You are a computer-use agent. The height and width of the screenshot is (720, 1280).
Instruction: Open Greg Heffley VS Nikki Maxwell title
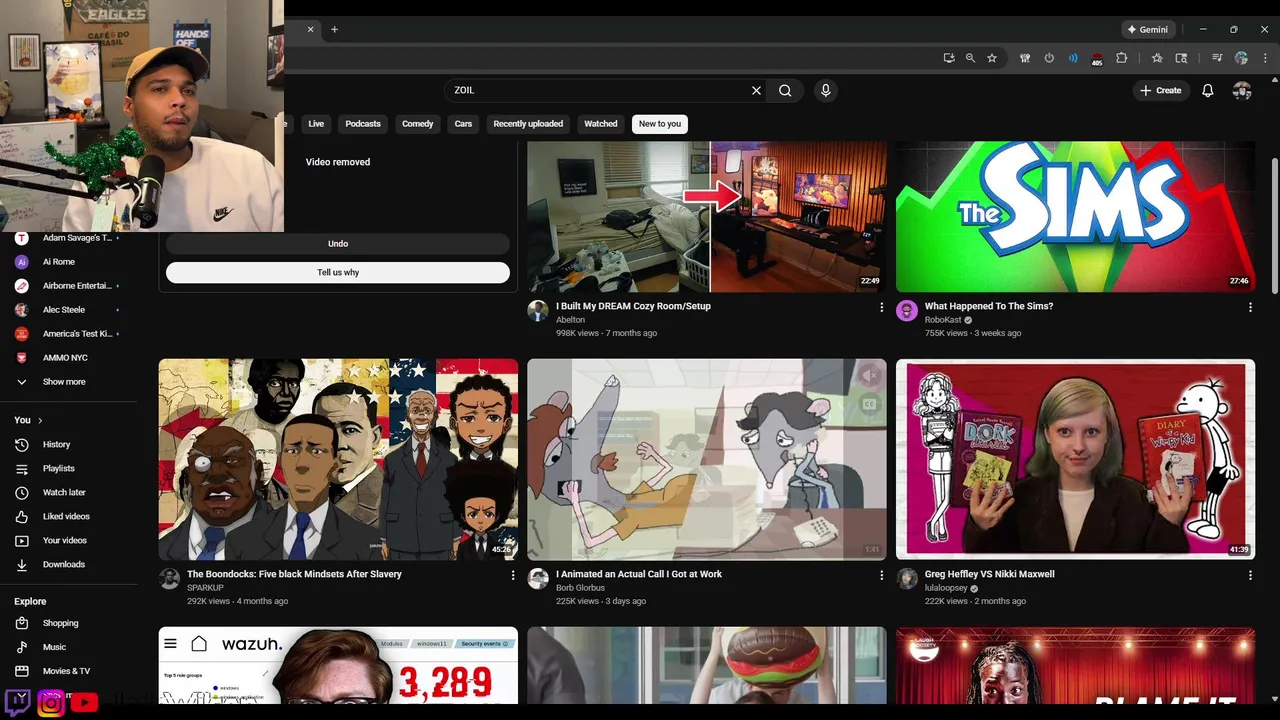click(x=989, y=574)
